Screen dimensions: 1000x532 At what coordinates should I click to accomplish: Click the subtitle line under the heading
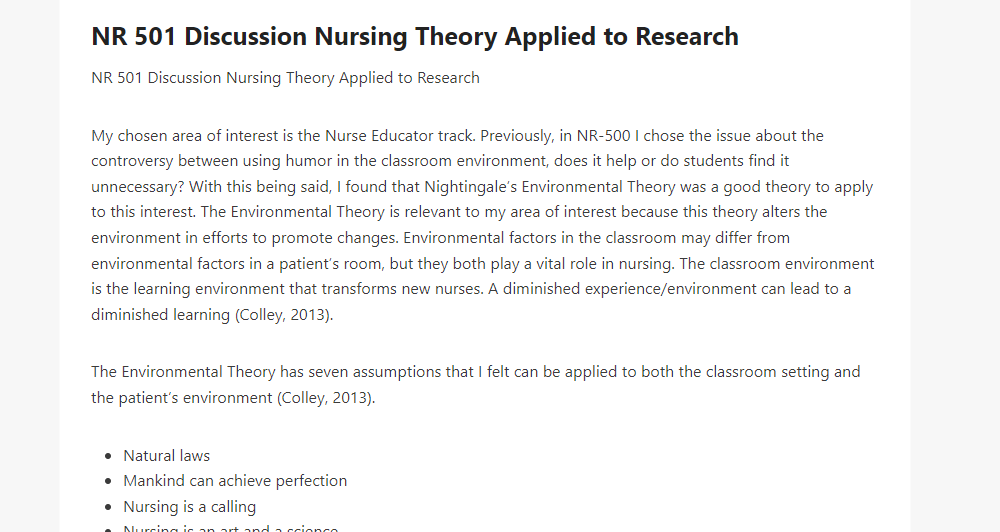point(285,78)
